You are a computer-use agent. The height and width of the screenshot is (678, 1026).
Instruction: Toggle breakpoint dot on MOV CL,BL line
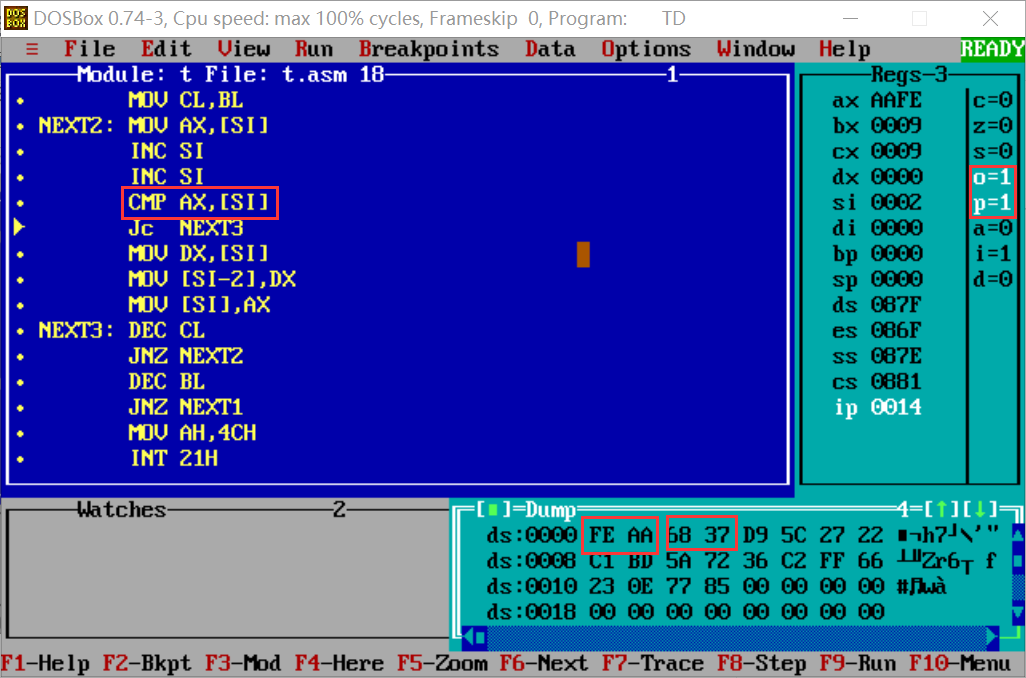[x=20, y=101]
